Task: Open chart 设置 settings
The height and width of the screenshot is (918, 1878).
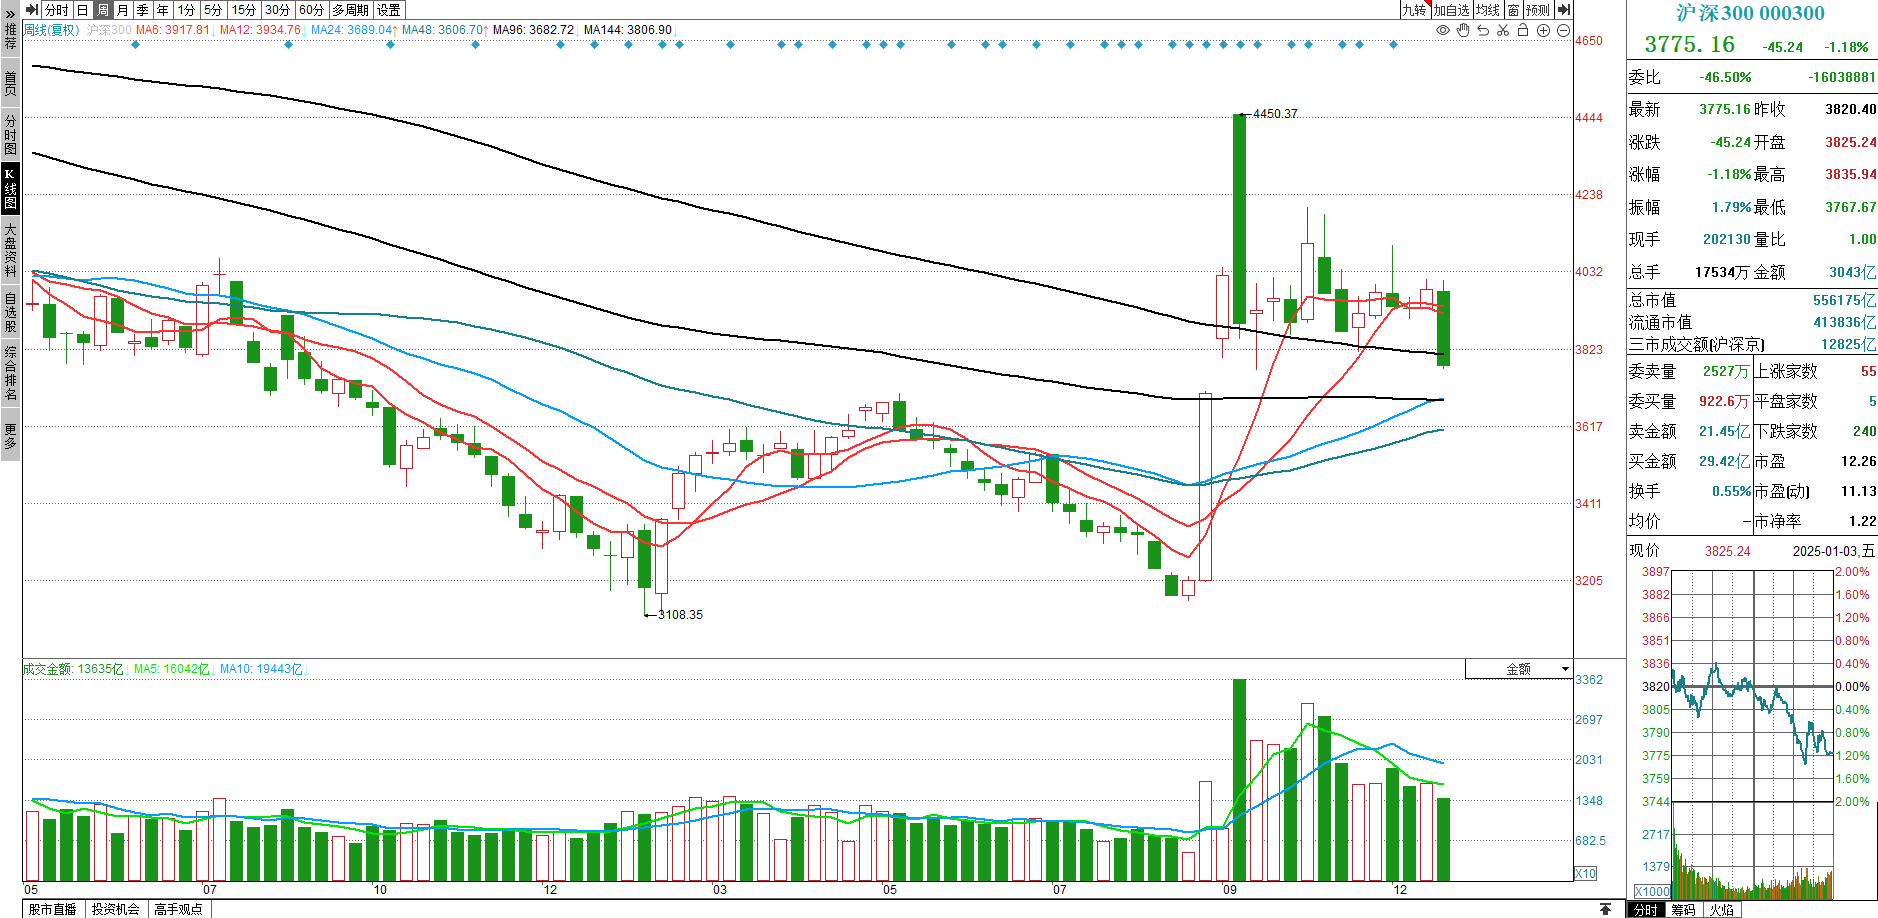Action: [x=389, y=10]
